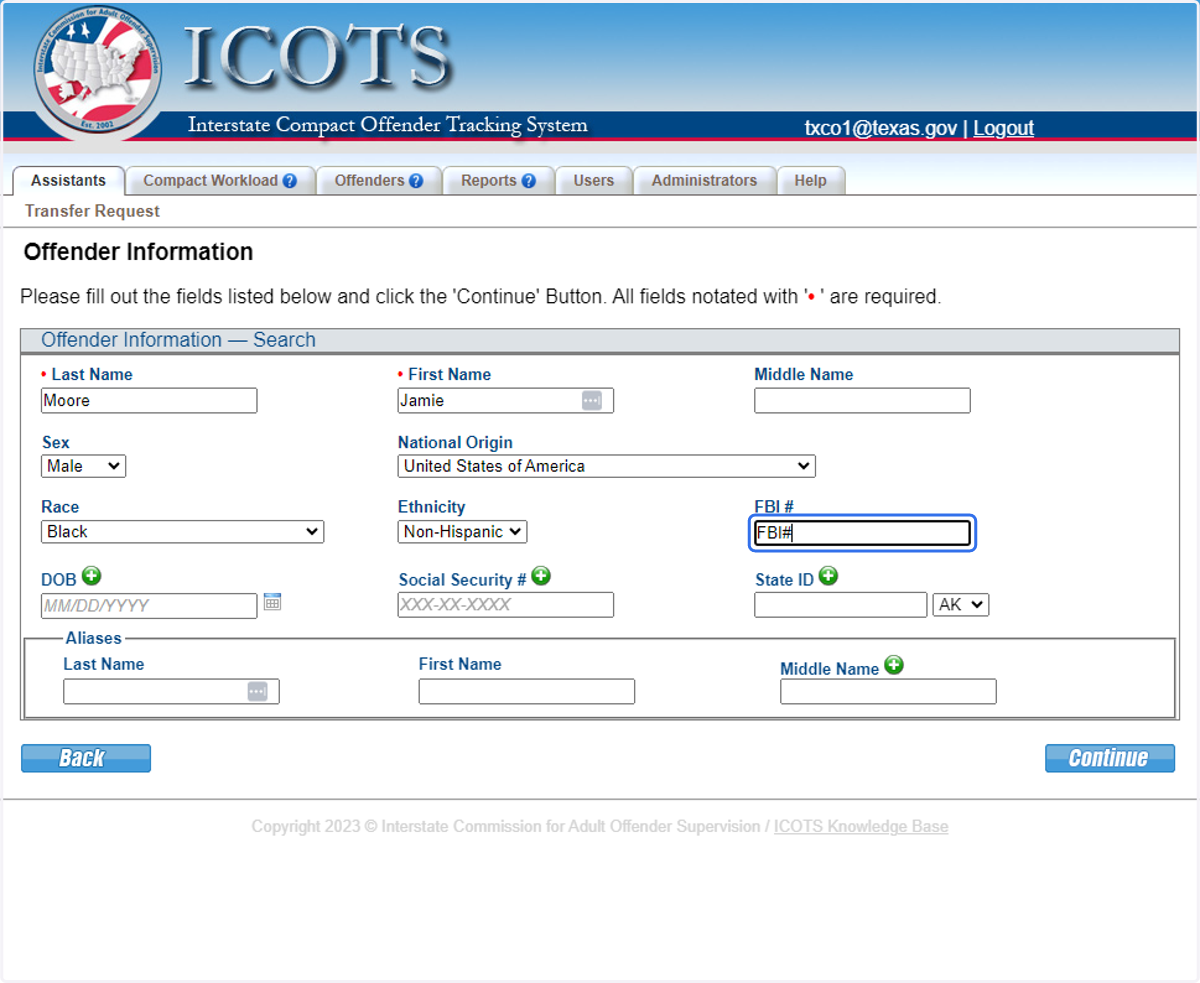Viewport: 1200px width, 983px height.
Task: Click the Social Security # input field
Action: [505, 605]
